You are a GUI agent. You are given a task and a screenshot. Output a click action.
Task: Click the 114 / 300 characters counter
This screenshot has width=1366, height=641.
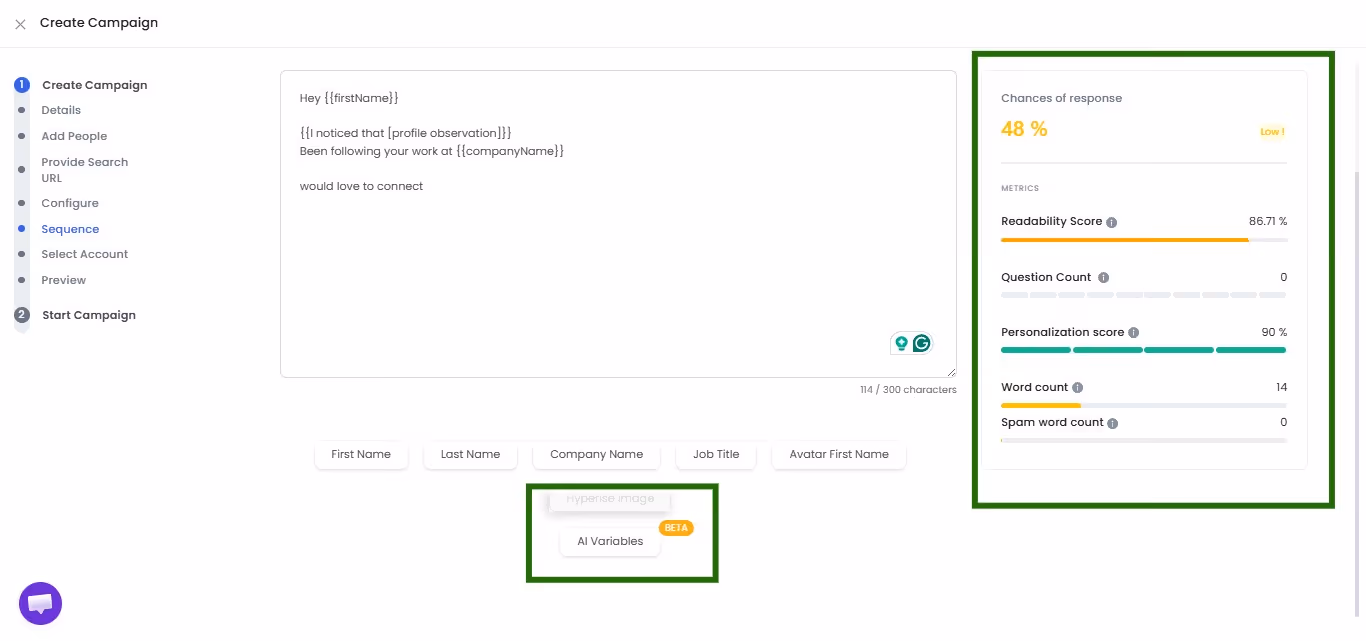pyautogui.click(x=908, y=390)
